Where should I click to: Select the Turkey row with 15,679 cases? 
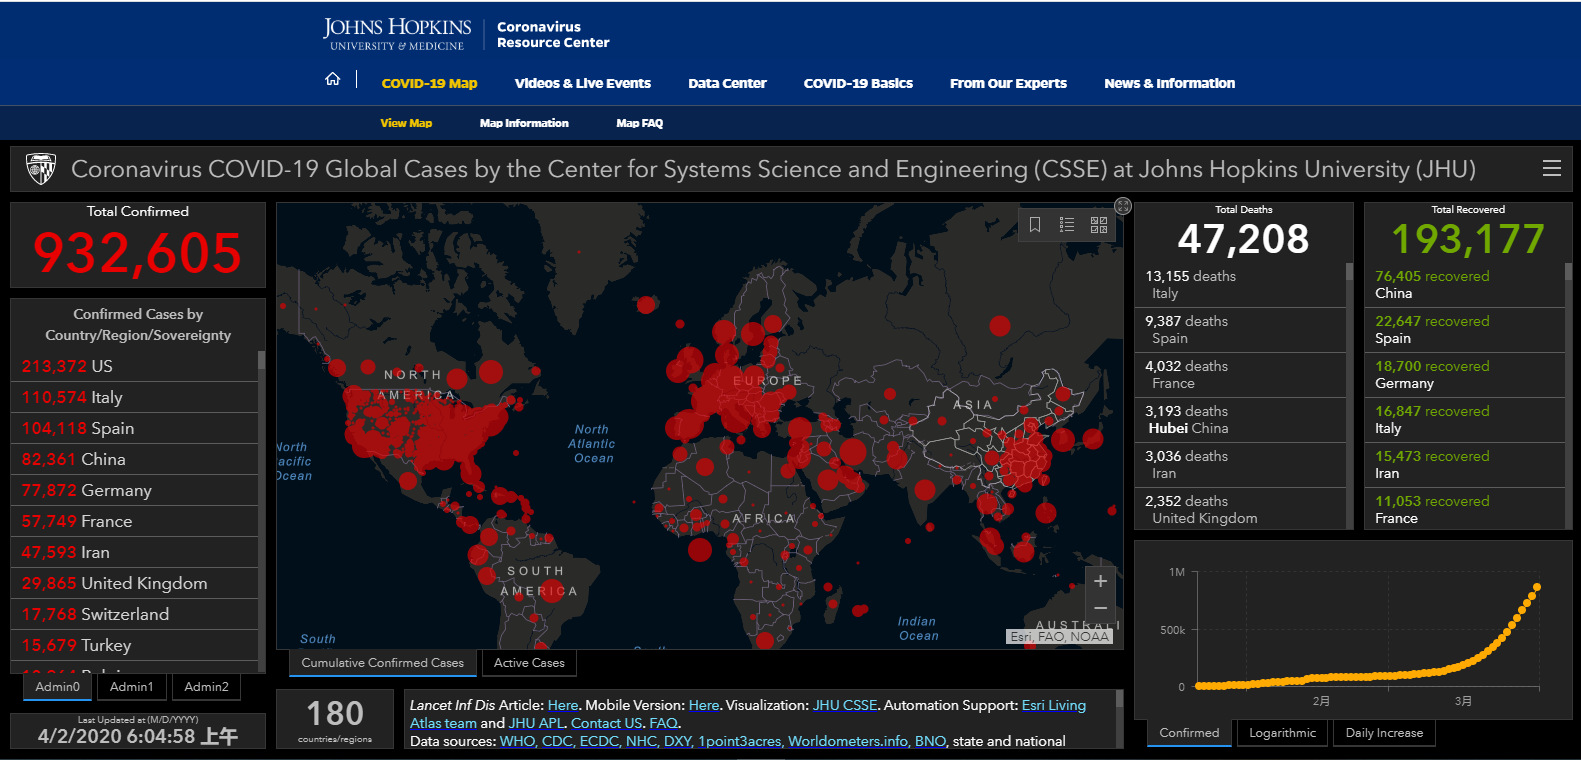[x=134, y=645]
